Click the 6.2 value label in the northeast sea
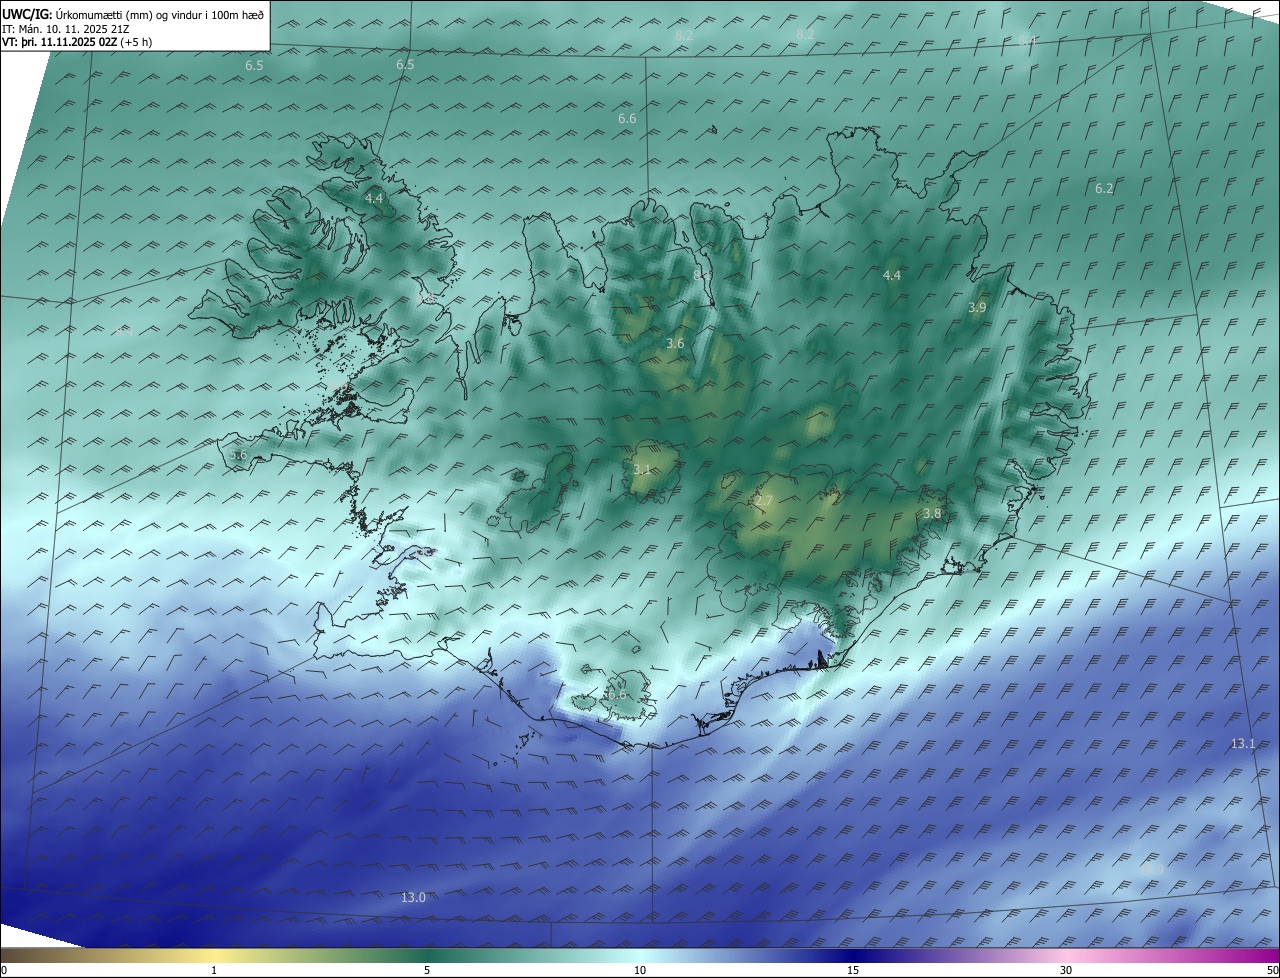This screenshot has width=1280, height=978. point(1104,189)
